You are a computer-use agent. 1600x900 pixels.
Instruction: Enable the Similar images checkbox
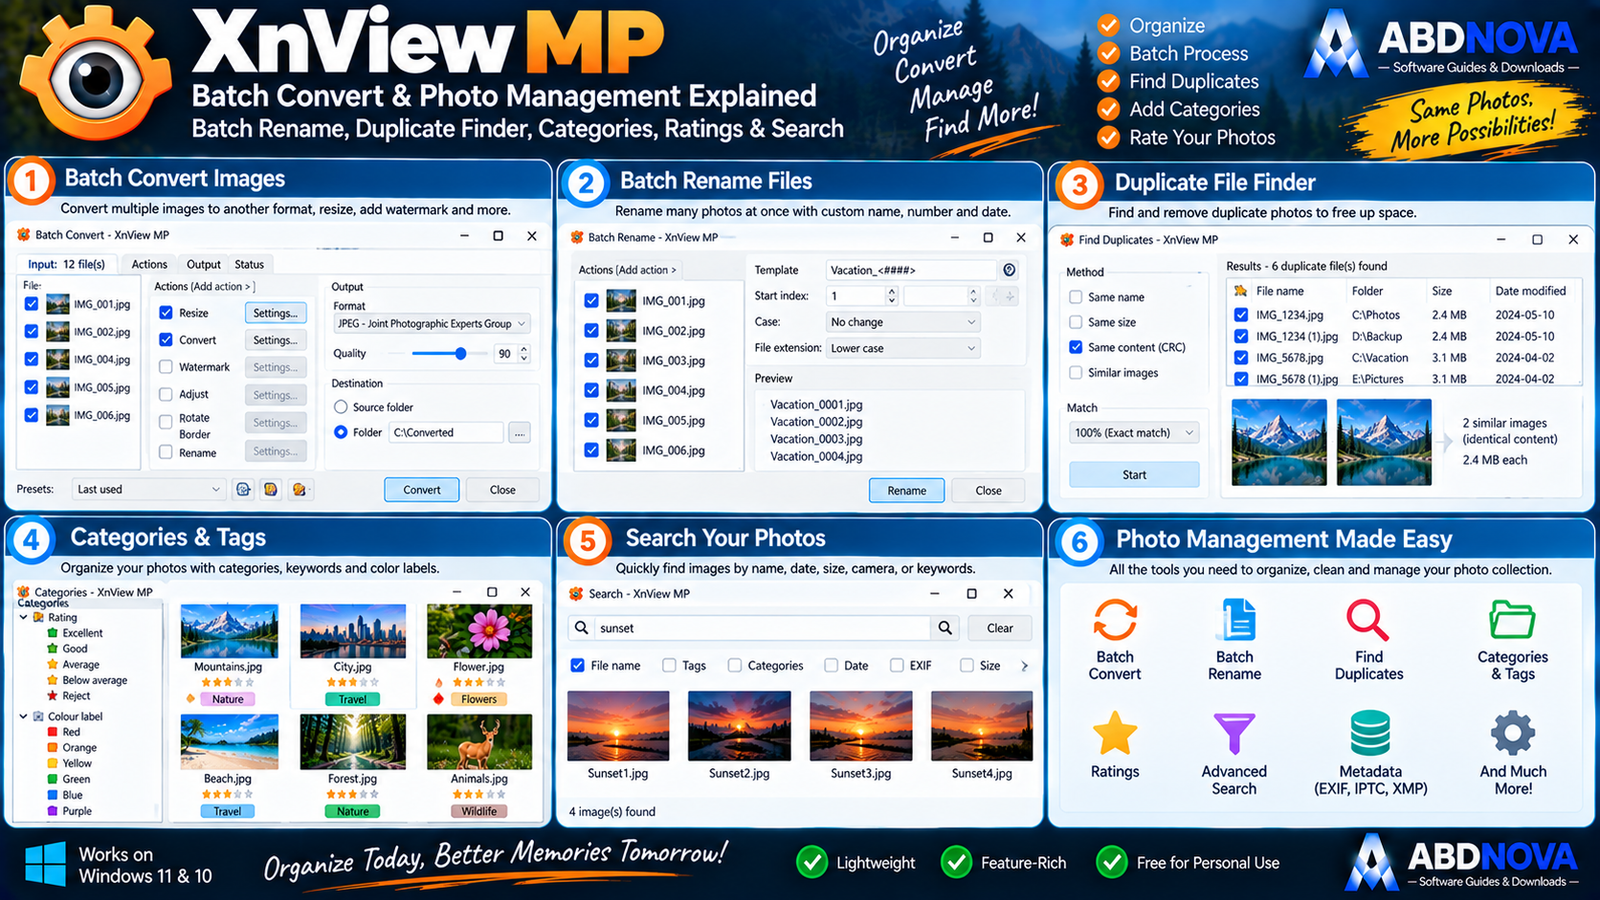pos(1076,372)
